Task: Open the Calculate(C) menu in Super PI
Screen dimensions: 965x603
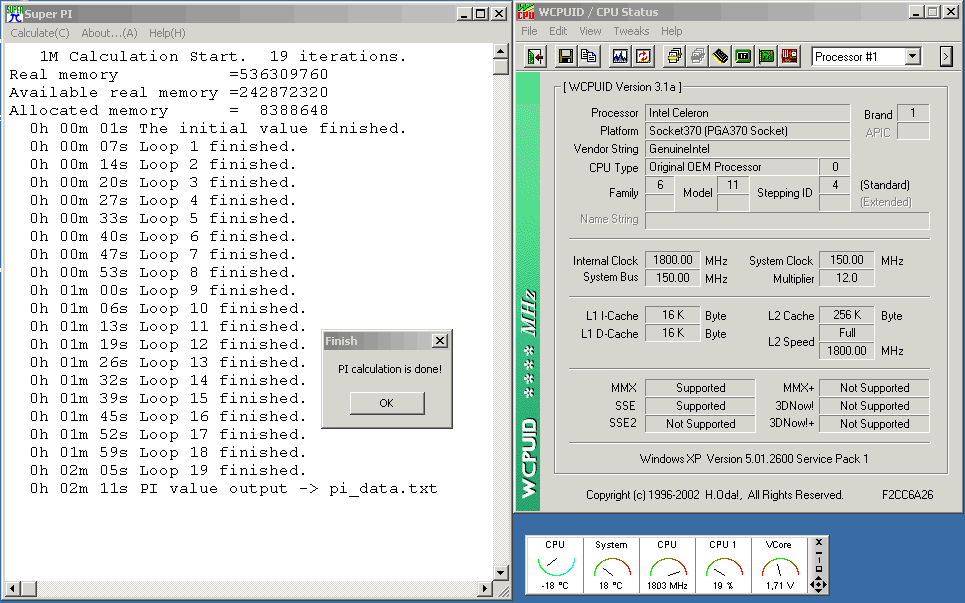Action: [40, 33]
